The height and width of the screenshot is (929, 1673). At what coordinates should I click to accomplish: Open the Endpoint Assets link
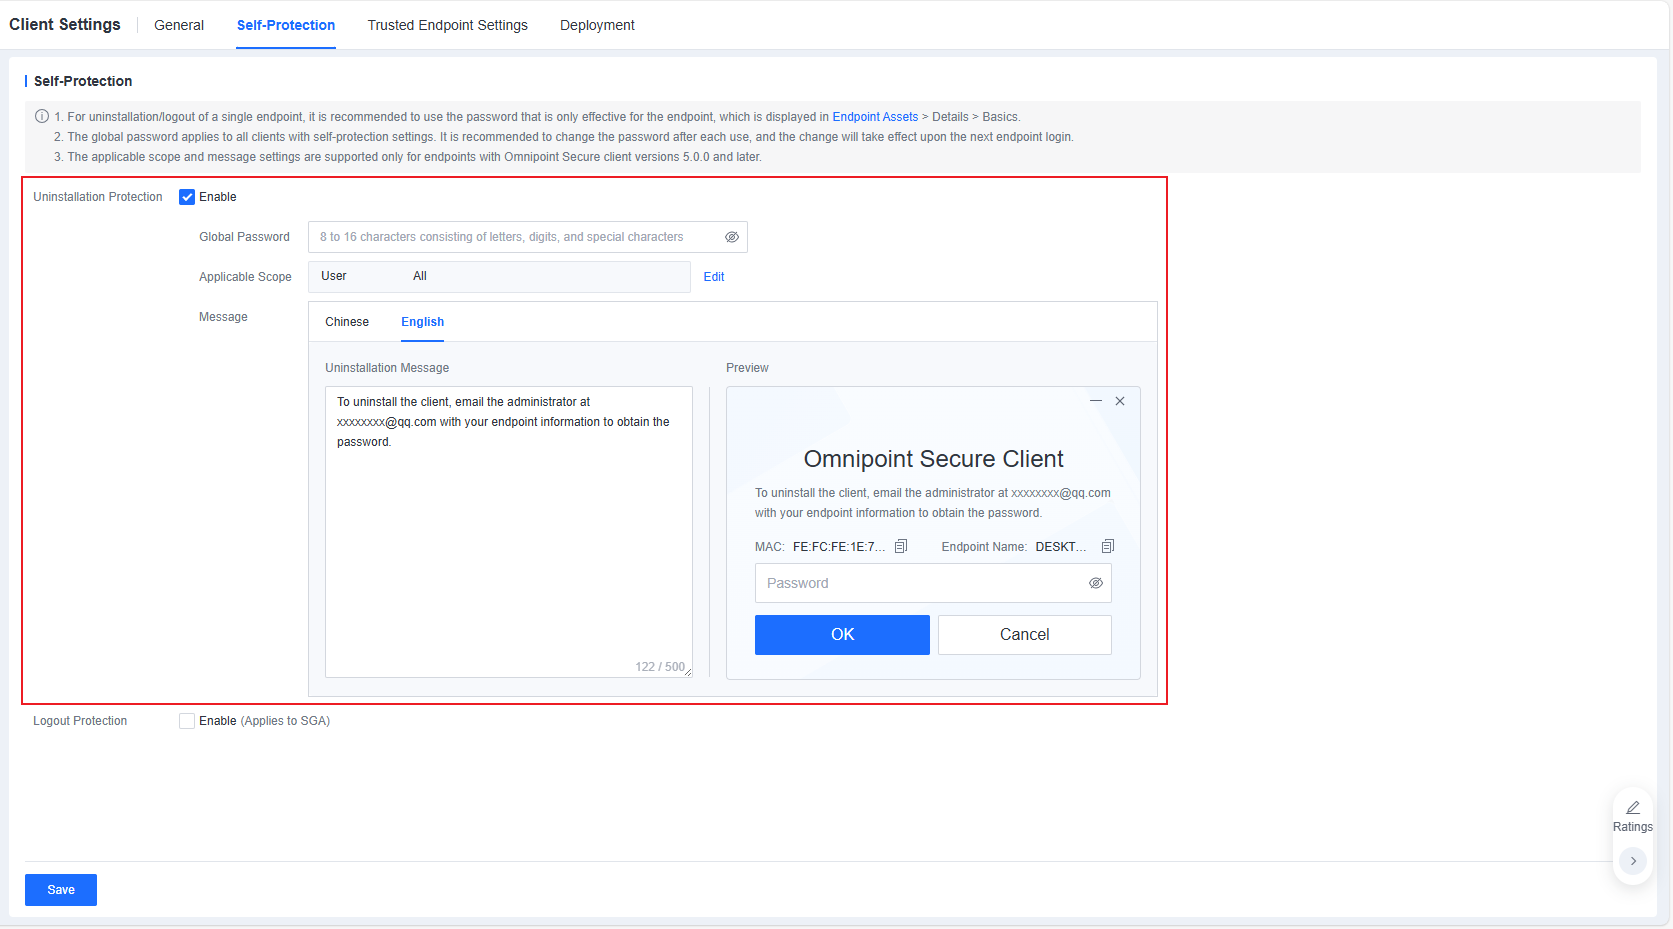875,117
